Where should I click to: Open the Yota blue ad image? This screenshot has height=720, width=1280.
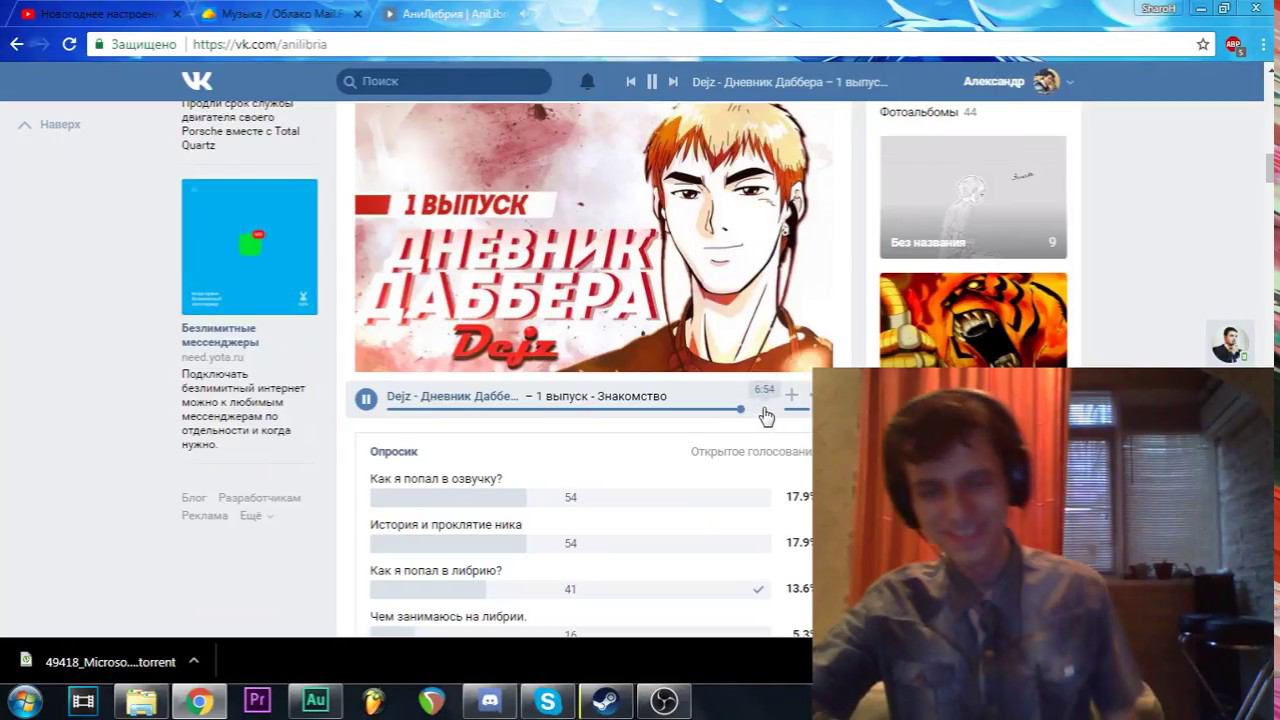(x=249, y=247)
